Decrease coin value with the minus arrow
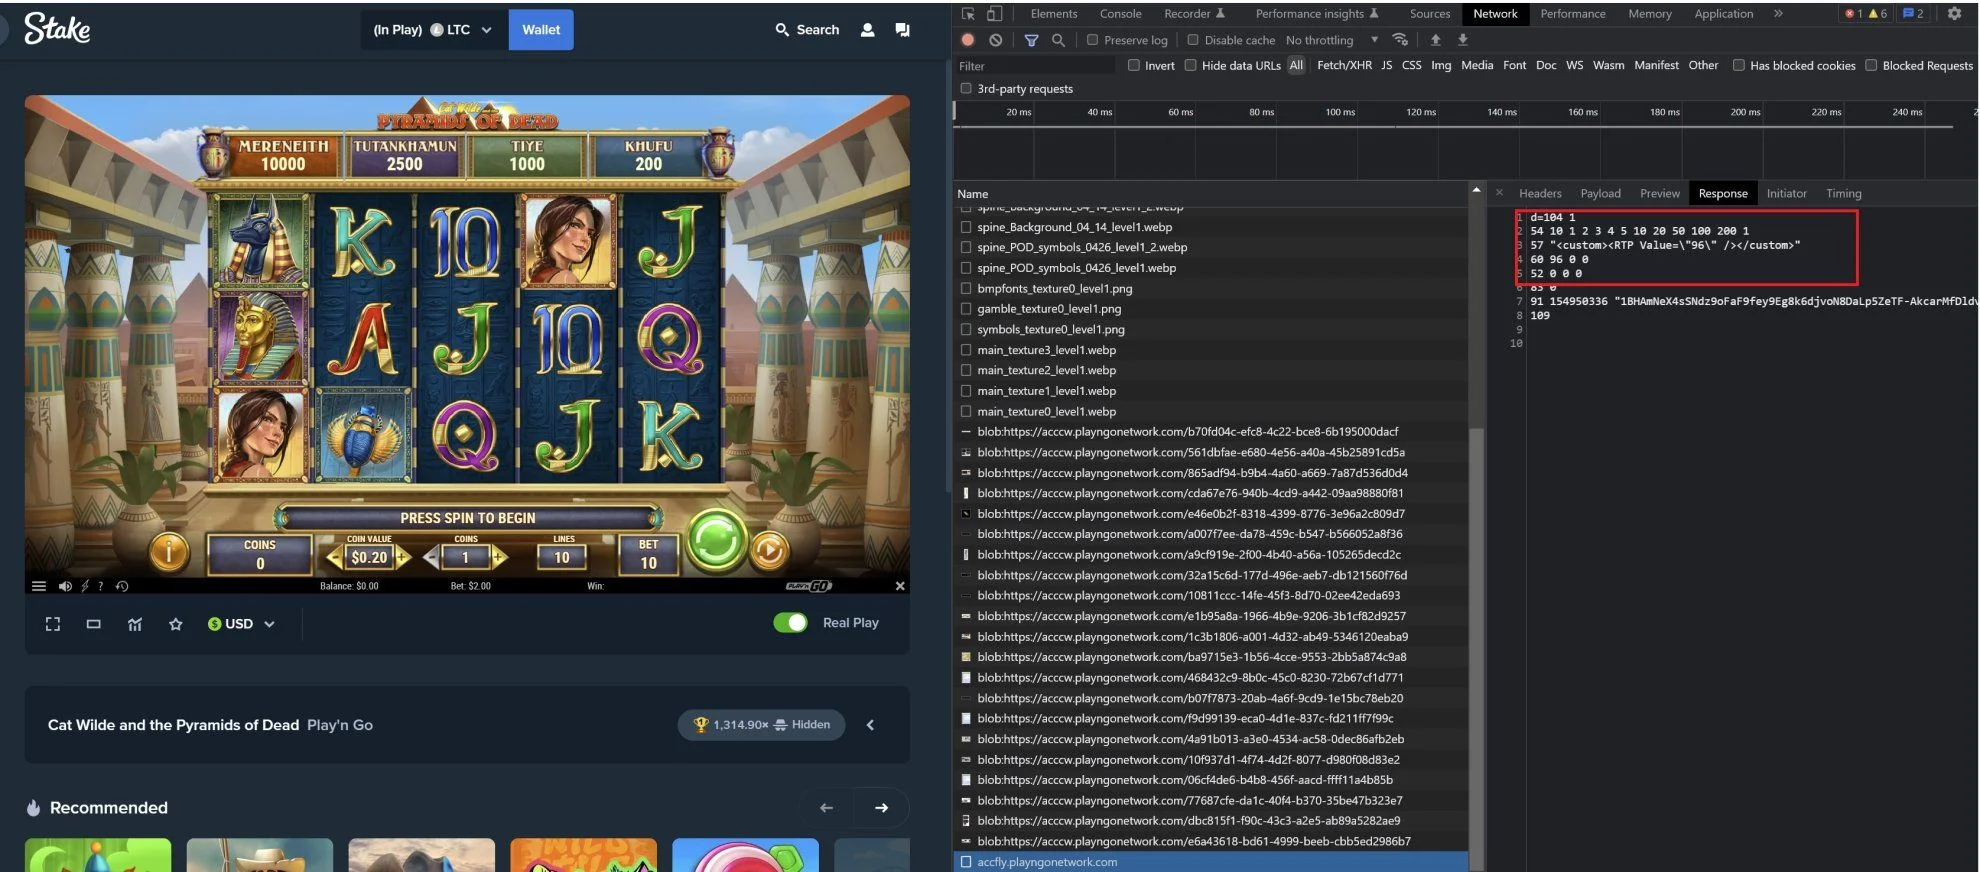This screenshot has width=1980, height=872. tap(335, 557)
